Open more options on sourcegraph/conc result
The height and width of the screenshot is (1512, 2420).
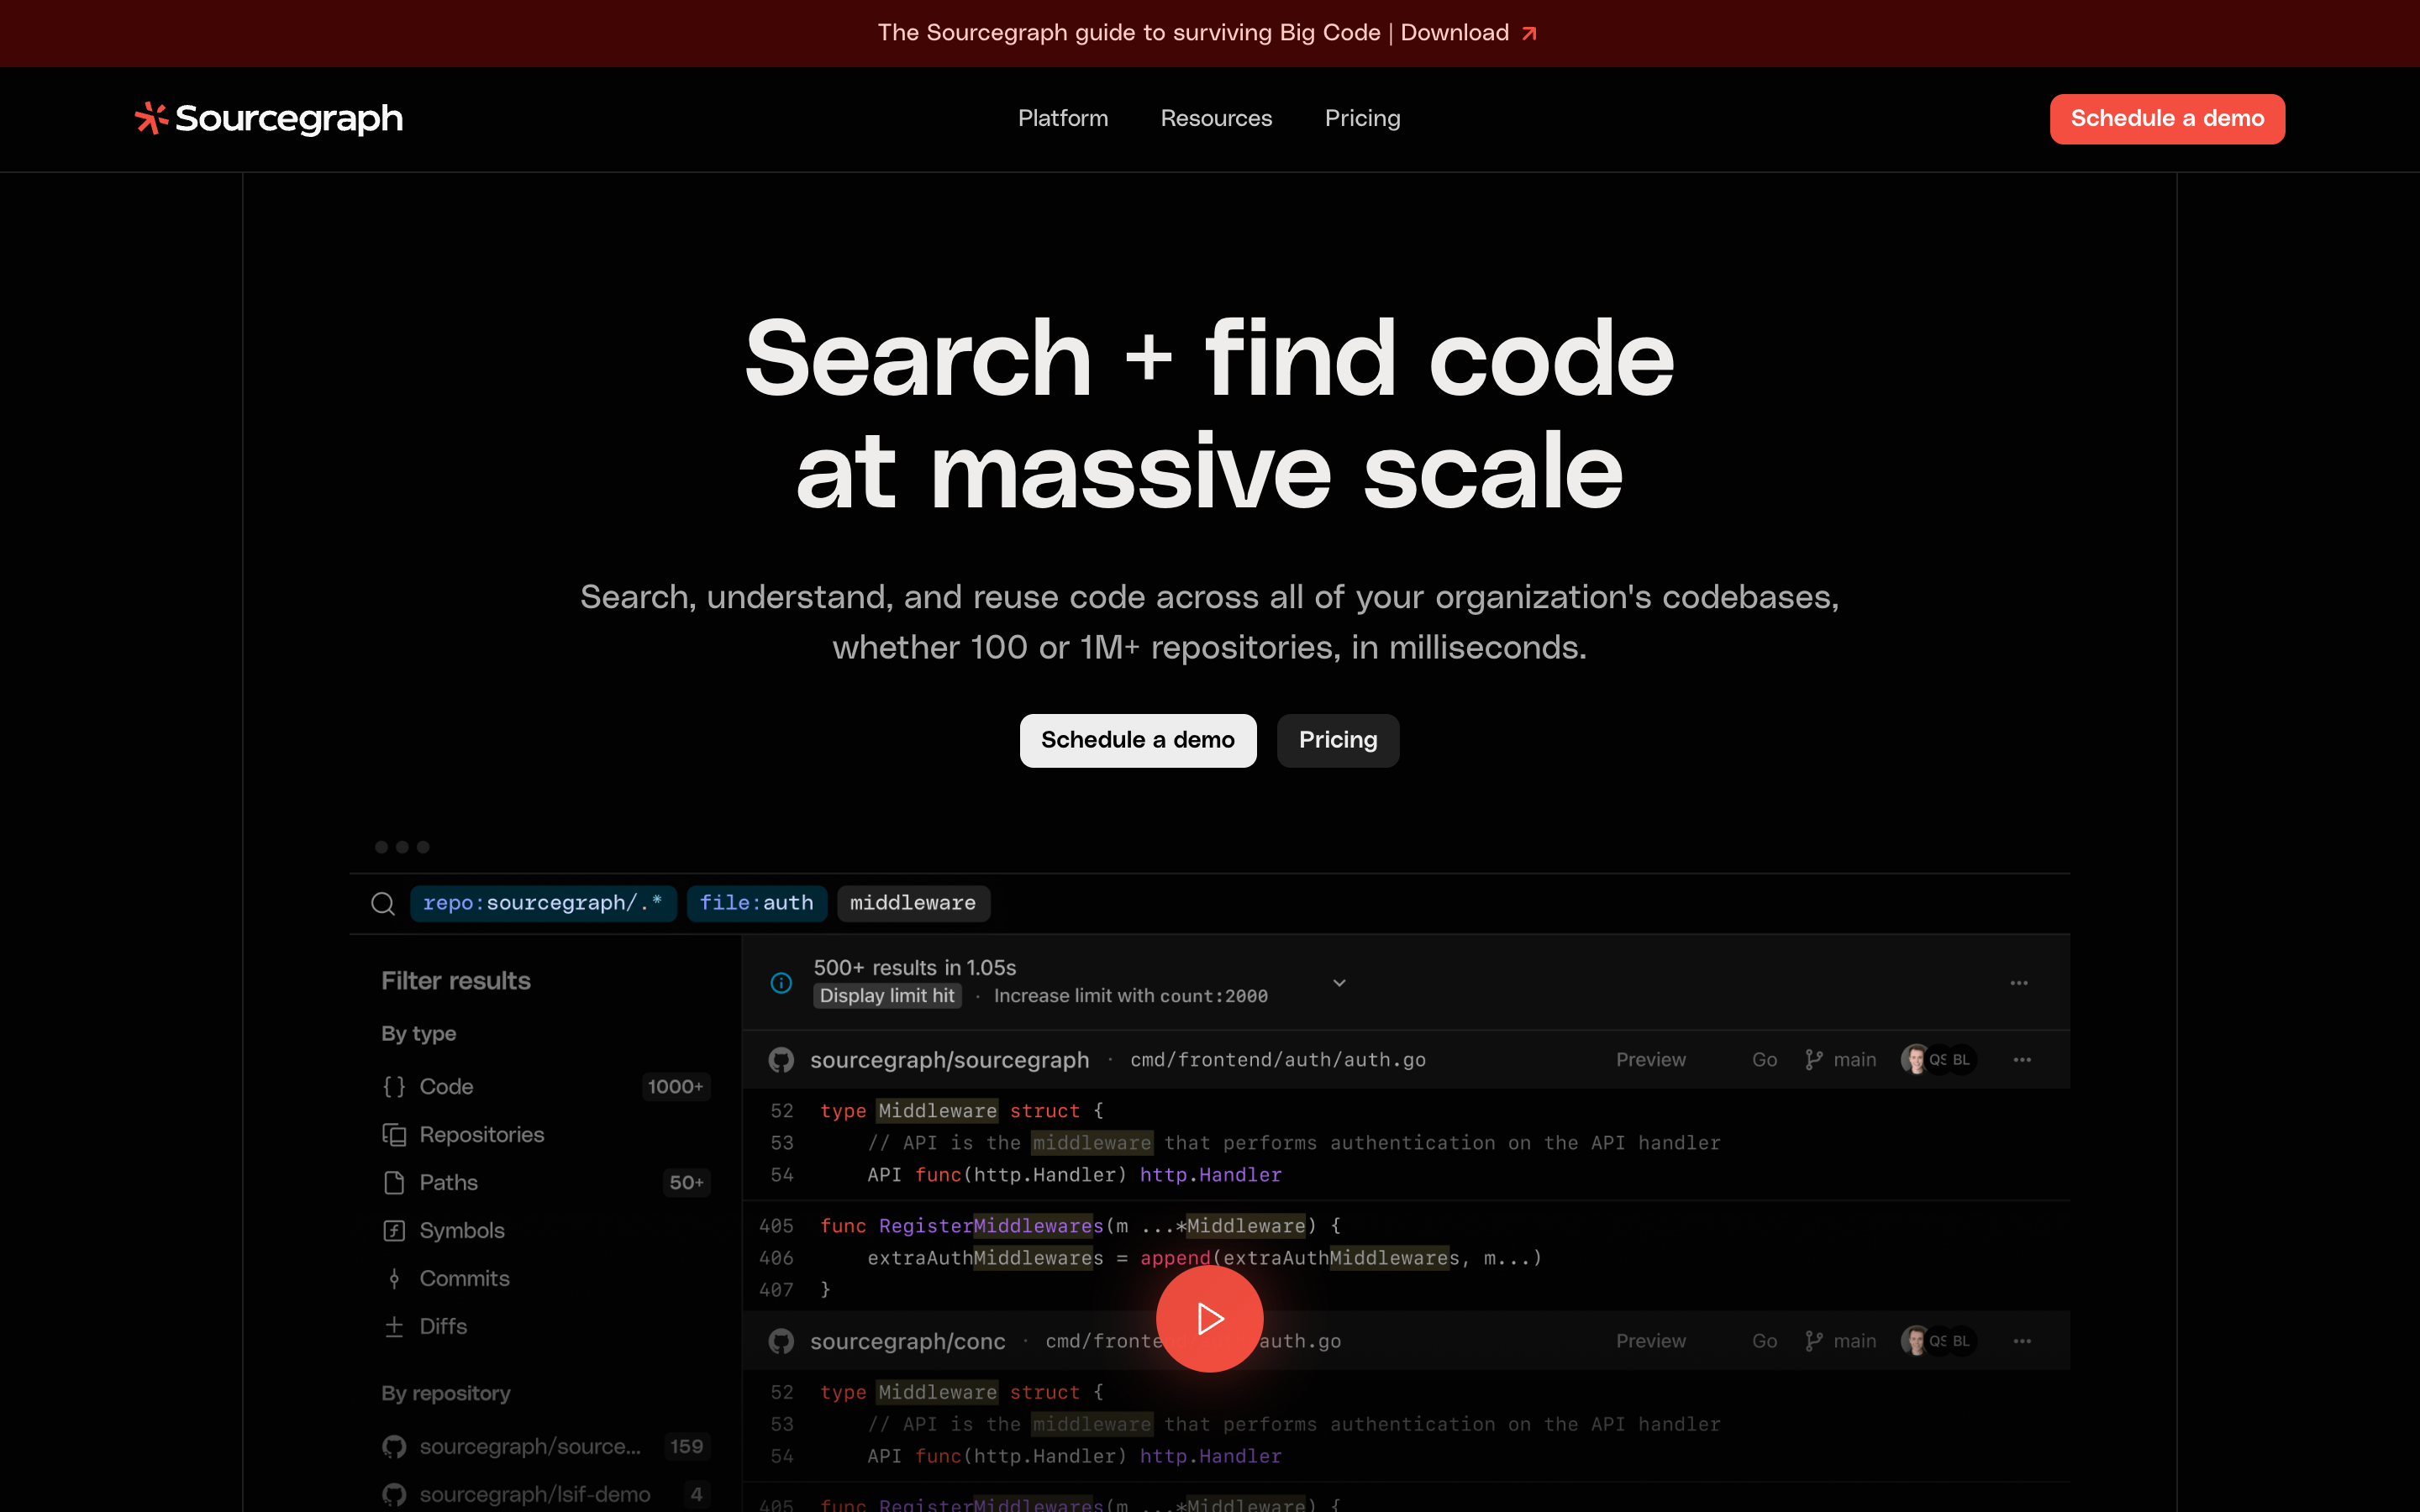2022,1342
